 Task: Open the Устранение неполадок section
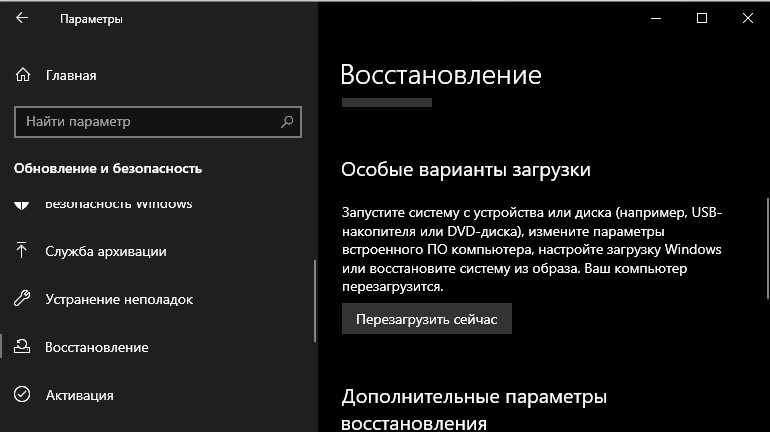coord(119,299)
